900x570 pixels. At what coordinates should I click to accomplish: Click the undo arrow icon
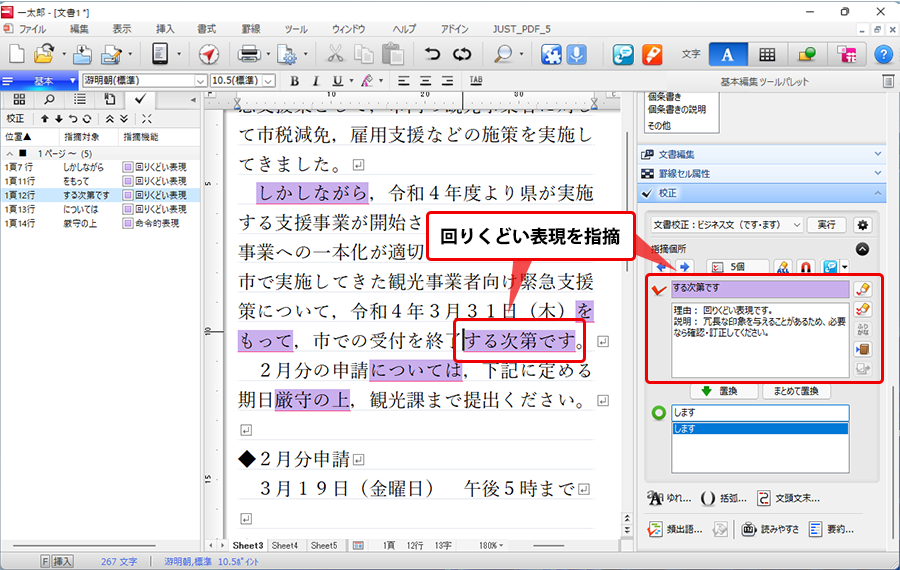click(432, 54)
